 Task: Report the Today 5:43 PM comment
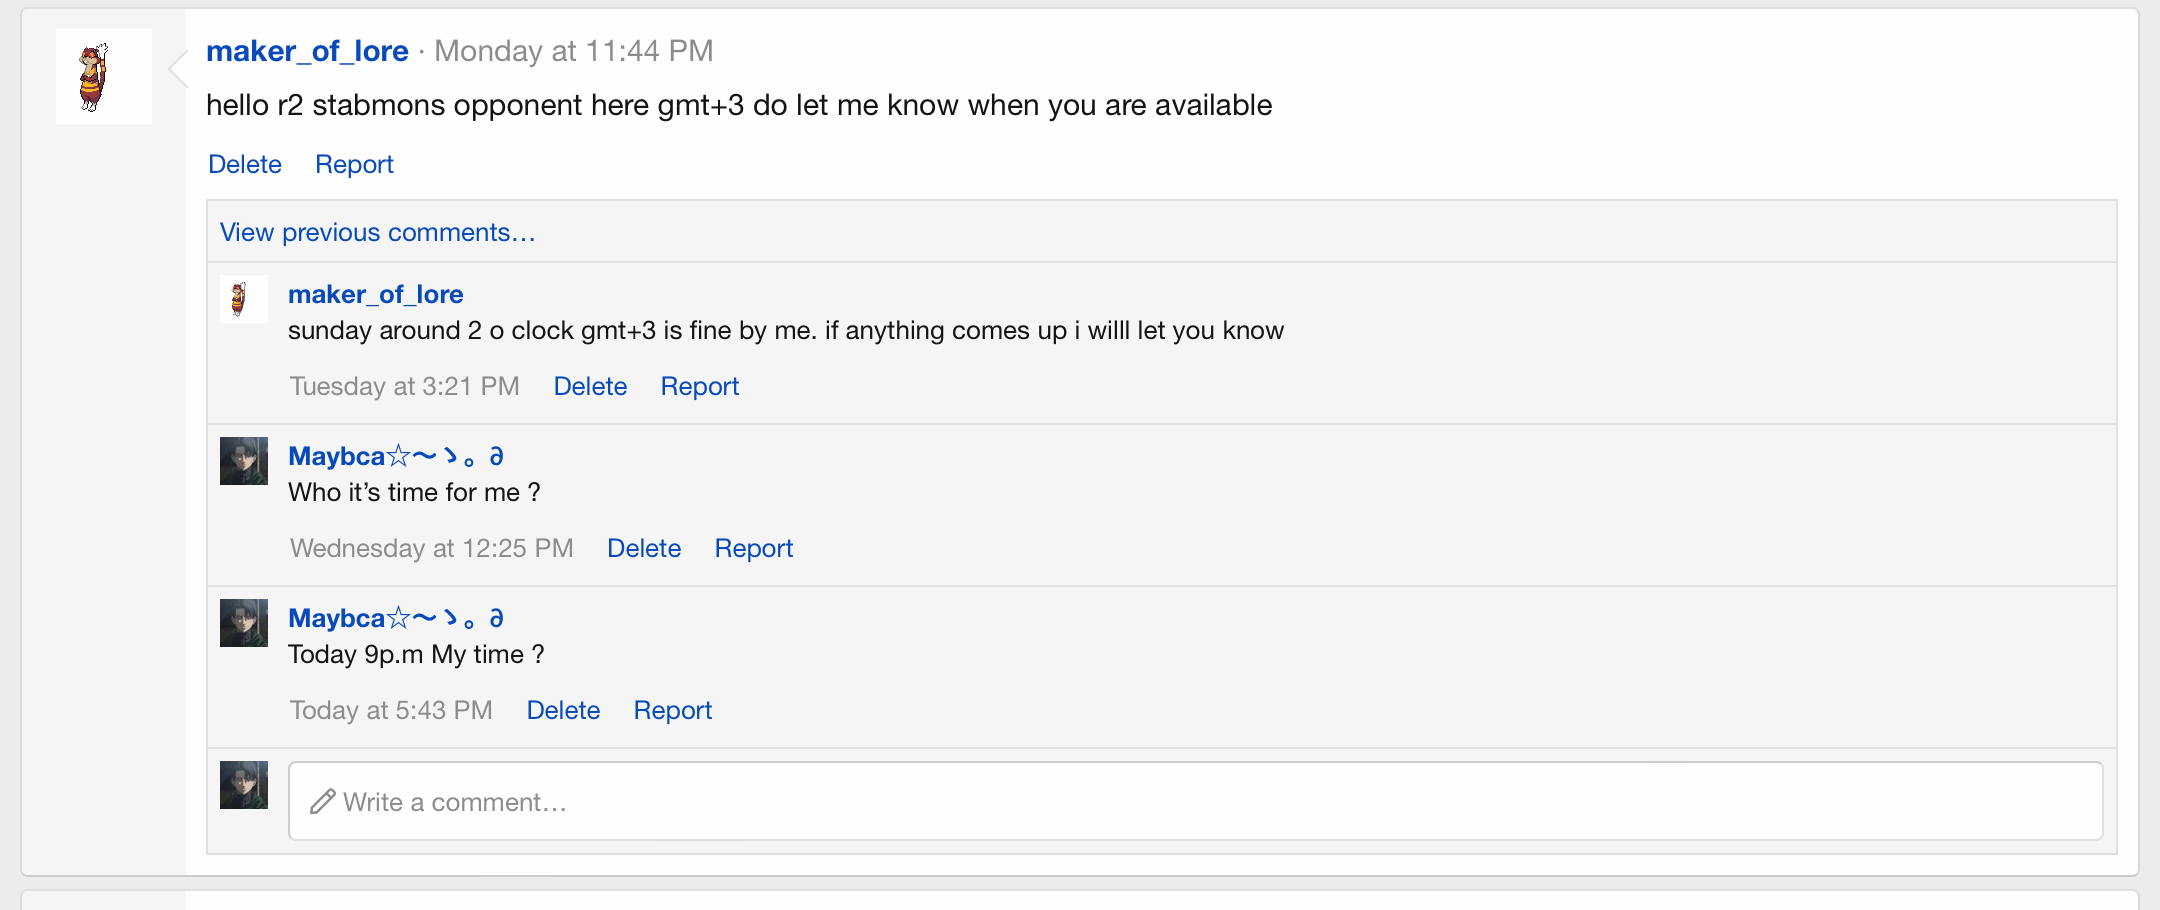673,710
